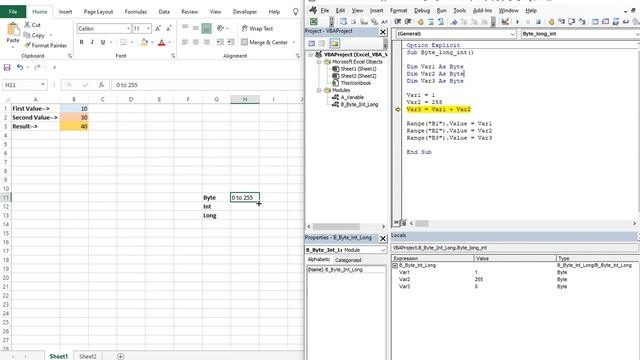Toggle Bold formatting

(81, 42)
